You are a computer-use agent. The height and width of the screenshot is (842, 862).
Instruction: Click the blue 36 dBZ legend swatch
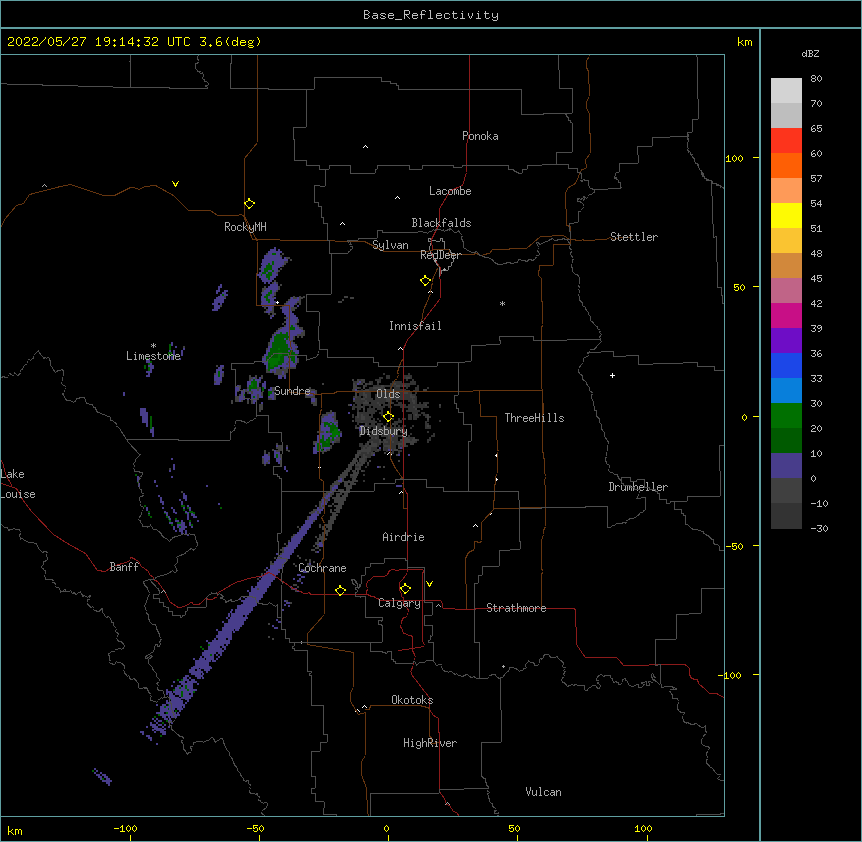[x=786, y=365]
